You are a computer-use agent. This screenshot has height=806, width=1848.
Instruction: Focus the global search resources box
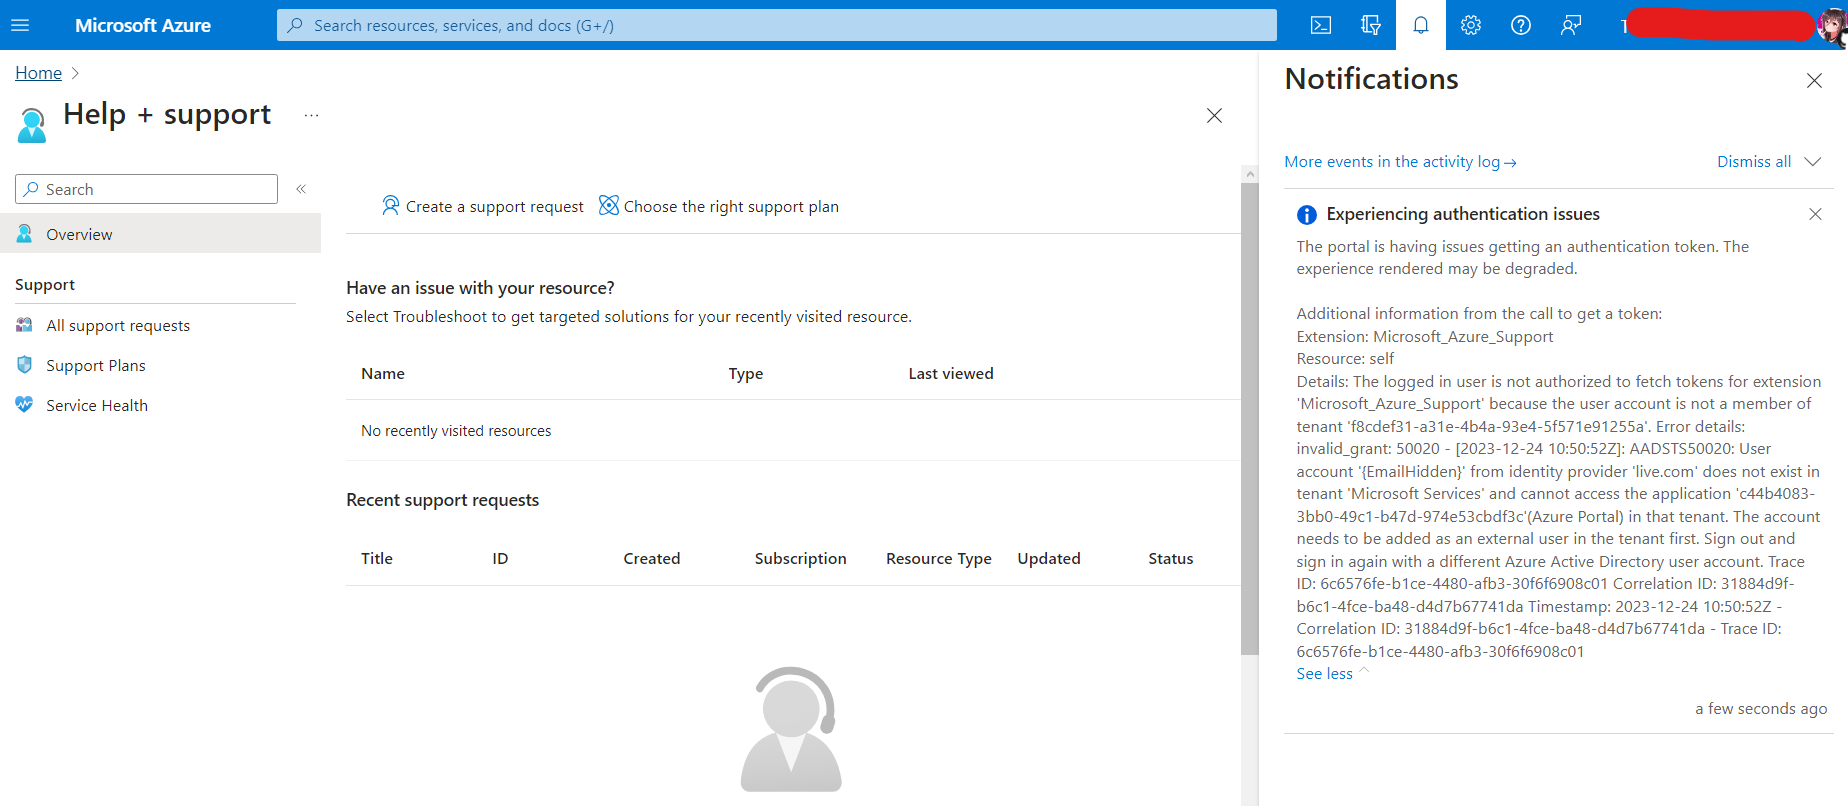(x=777, y=25)
